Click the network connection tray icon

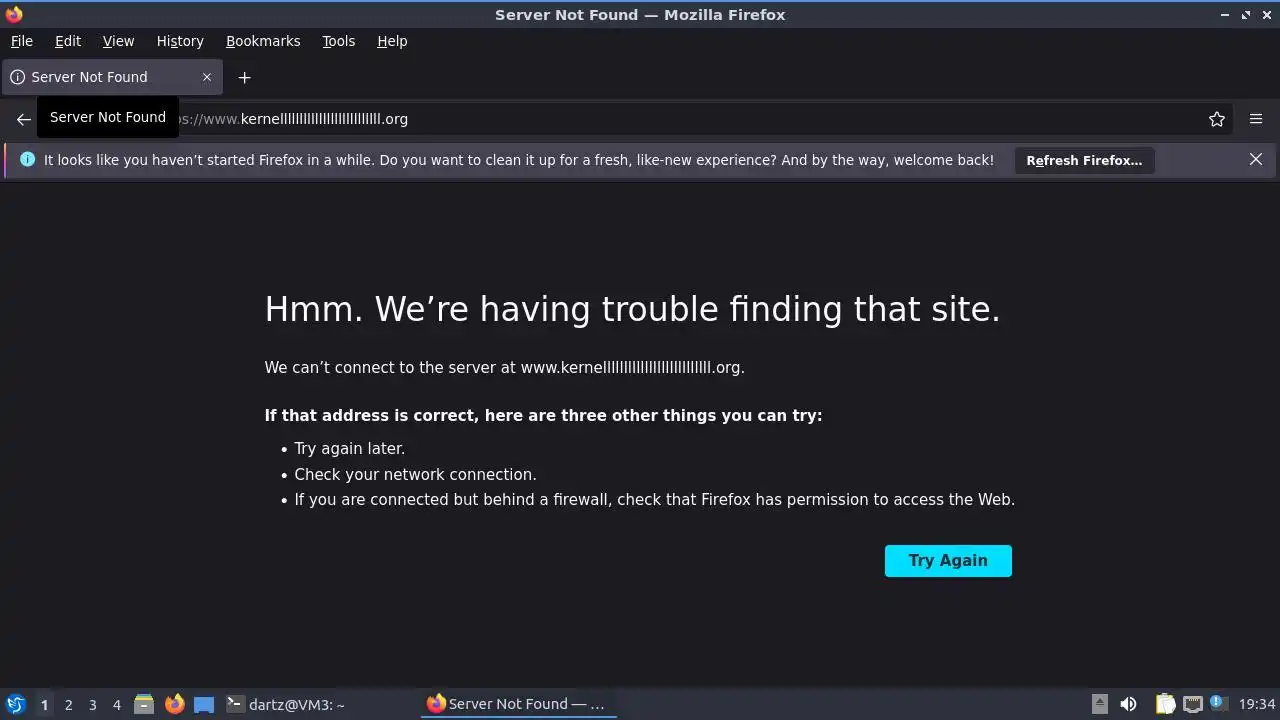coord(1192,704)
